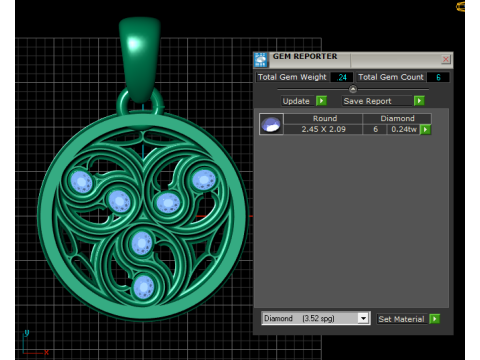Click the 2.45 X 2.09 size cell
Screen dimensions: 480x360
[323, 129]
